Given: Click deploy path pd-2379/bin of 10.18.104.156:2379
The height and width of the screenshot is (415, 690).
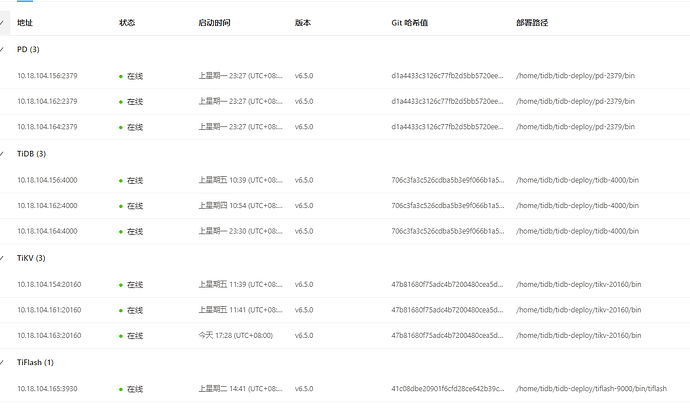Looking at the screenshot, I should click(576, 76).
